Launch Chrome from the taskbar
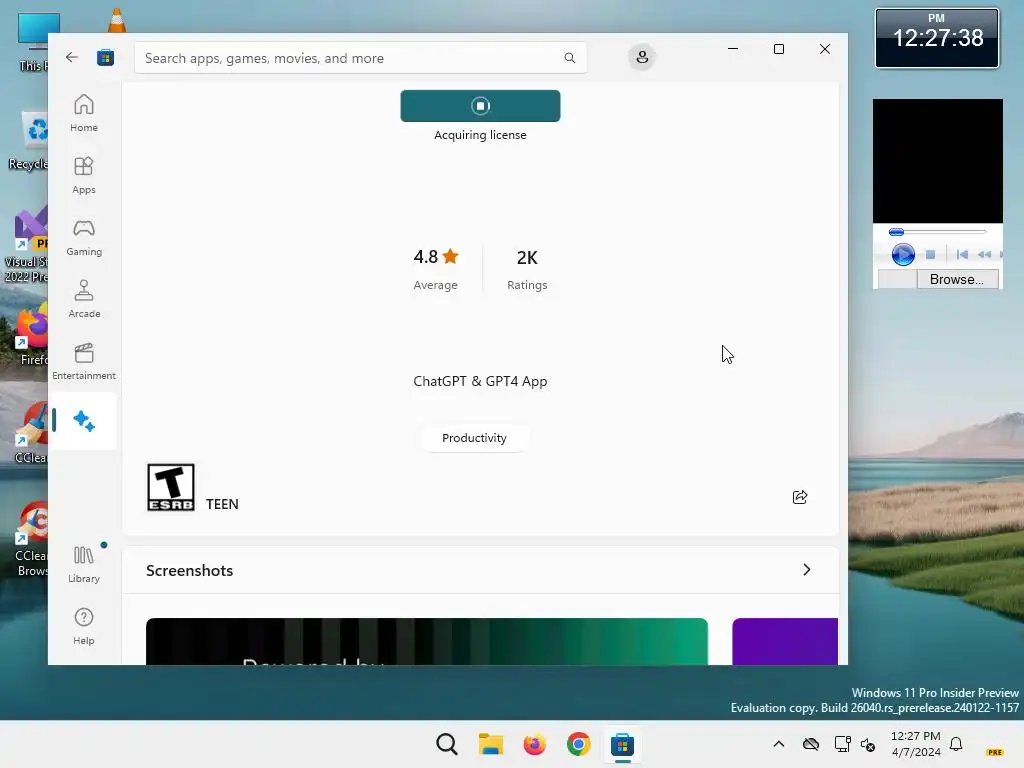This screenshot has height=768, width=1024. (x=578, y=744)
